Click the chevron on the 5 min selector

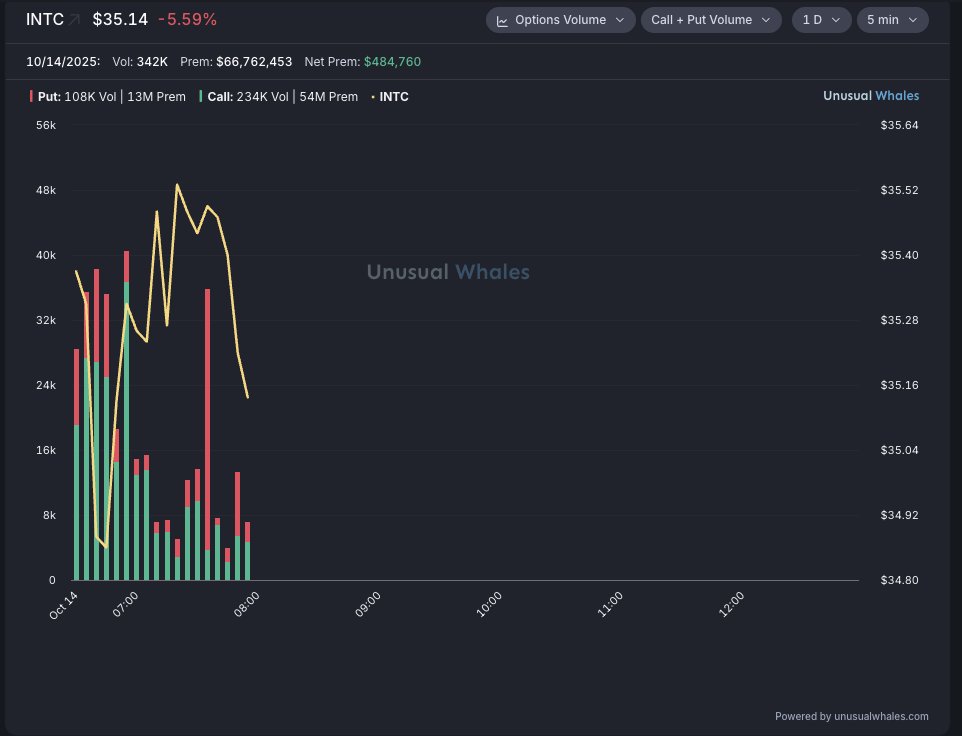914,20
